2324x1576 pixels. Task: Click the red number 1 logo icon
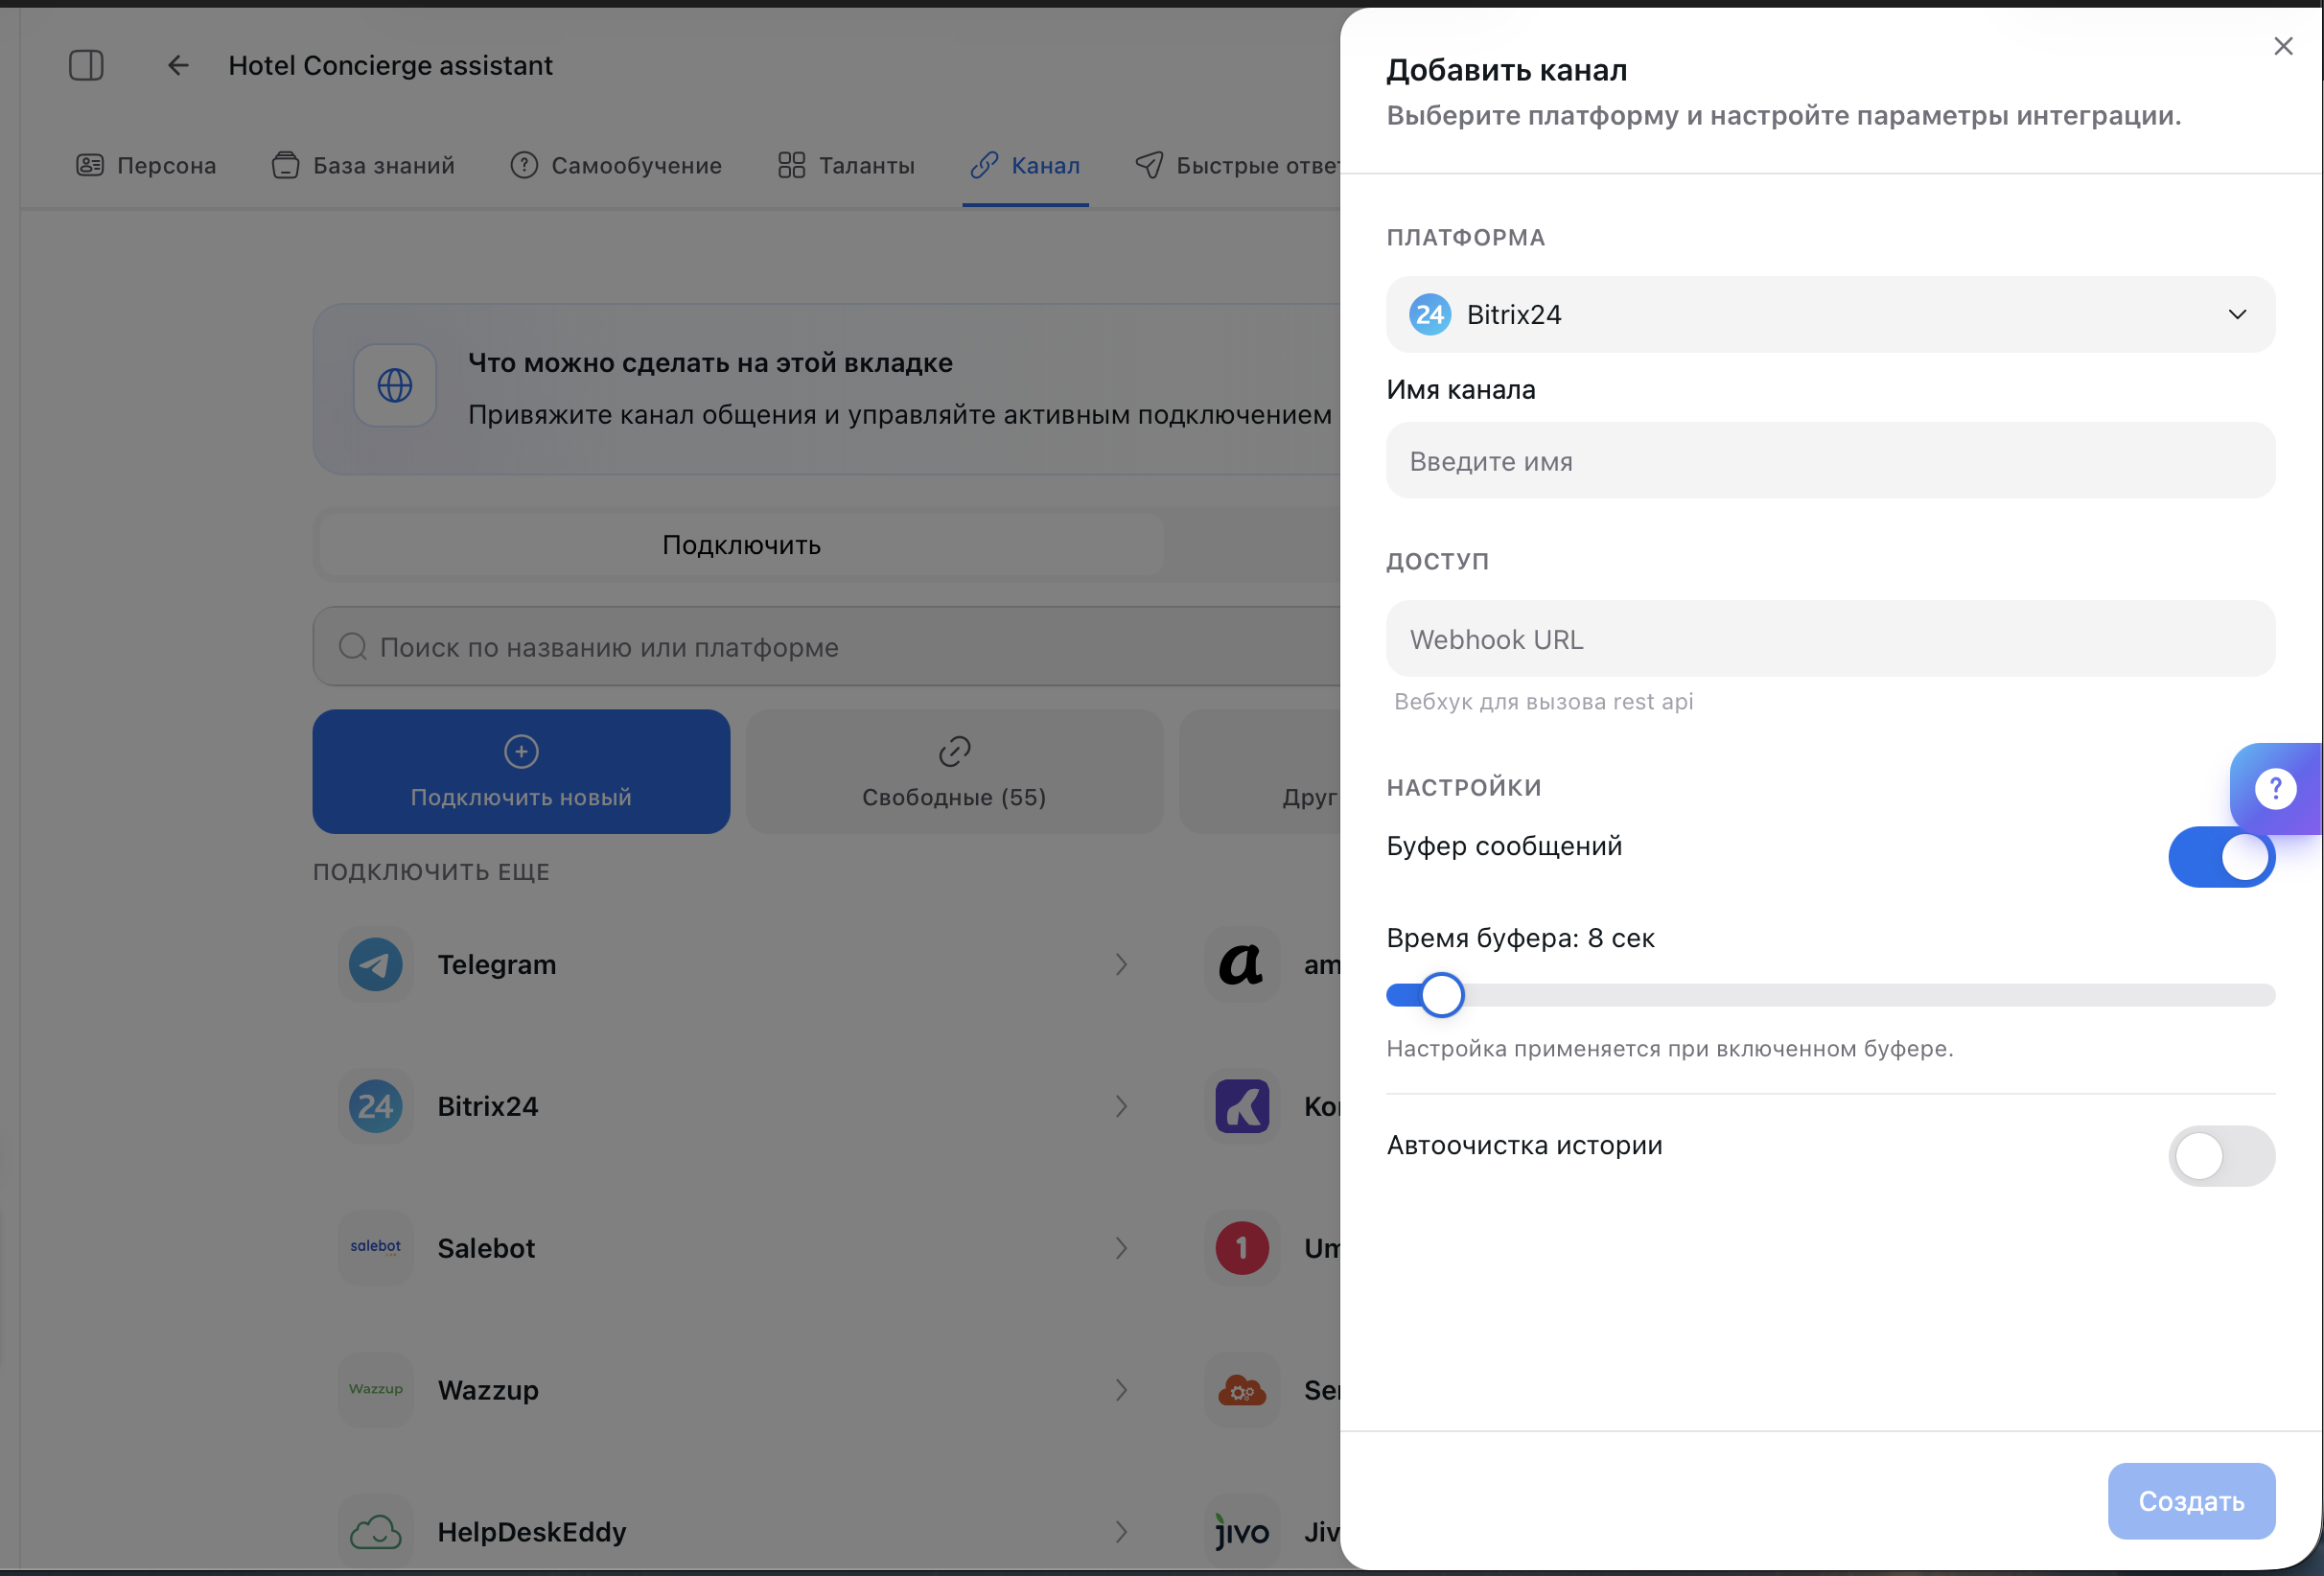[1242, 1248]
